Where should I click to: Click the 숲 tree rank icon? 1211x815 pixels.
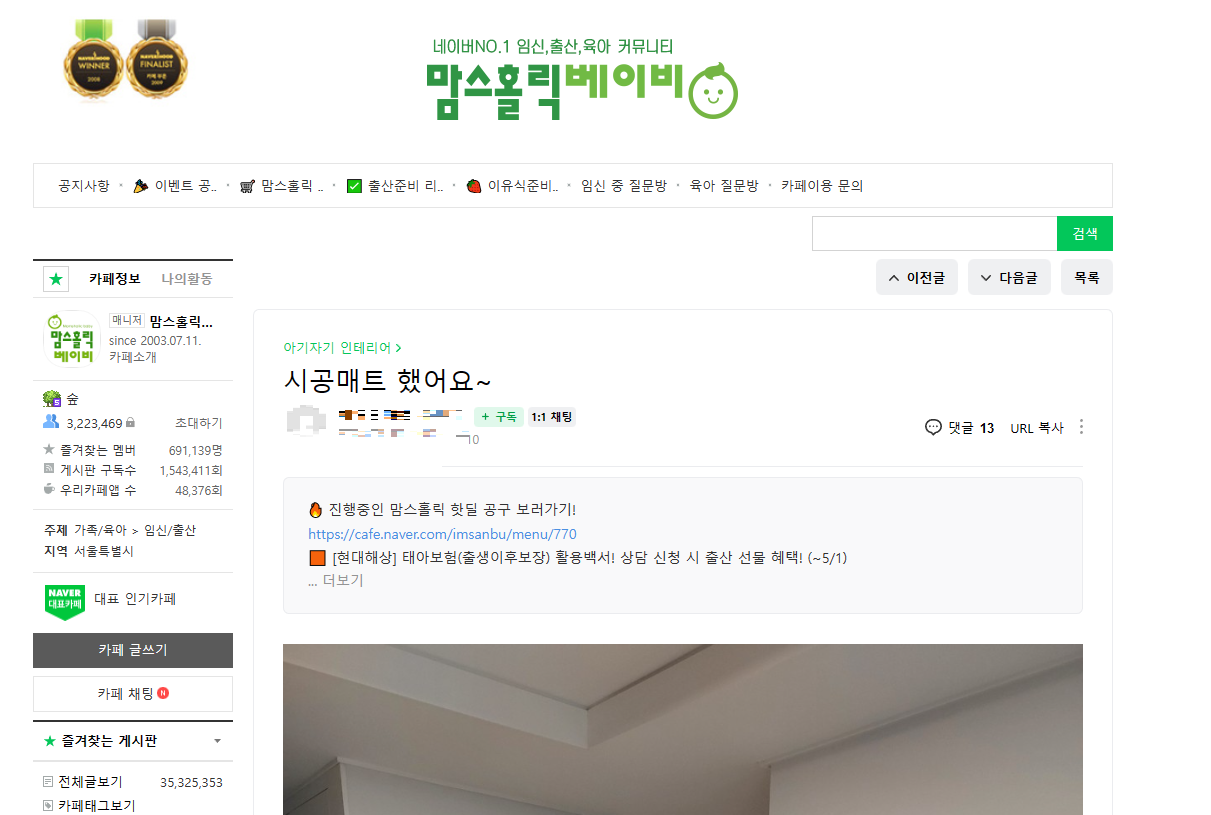pos(52,398)
